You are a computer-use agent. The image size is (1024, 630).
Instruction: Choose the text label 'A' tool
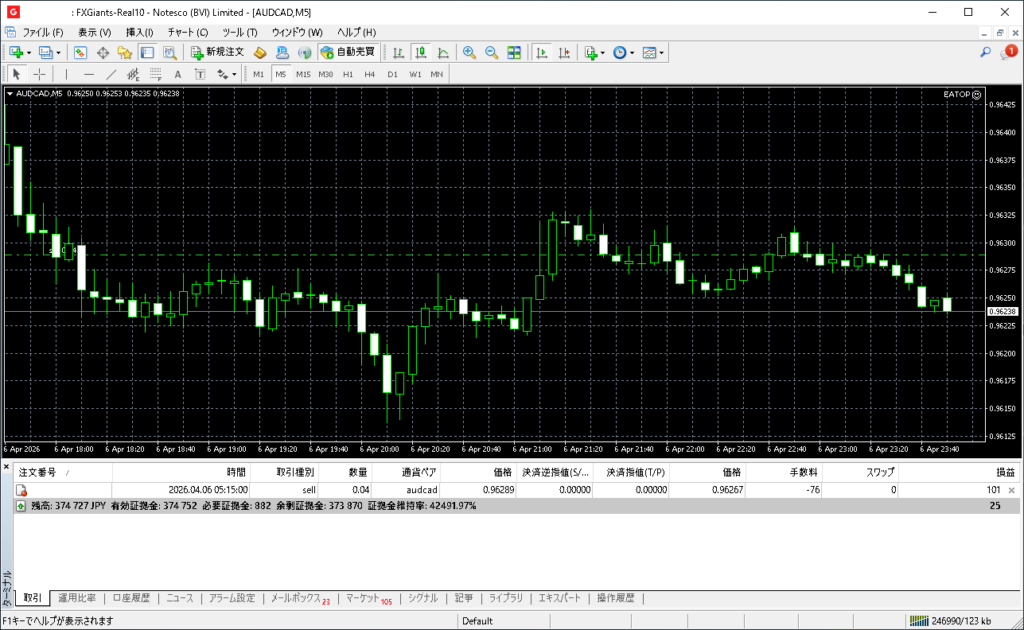178,74
